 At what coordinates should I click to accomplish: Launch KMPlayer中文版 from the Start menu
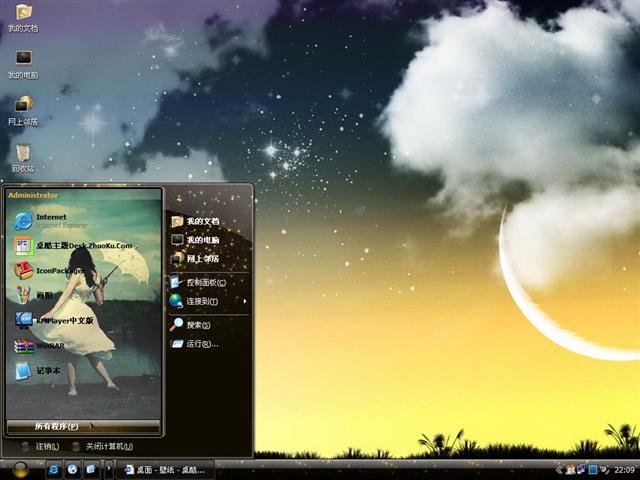[x=60, y=321]
